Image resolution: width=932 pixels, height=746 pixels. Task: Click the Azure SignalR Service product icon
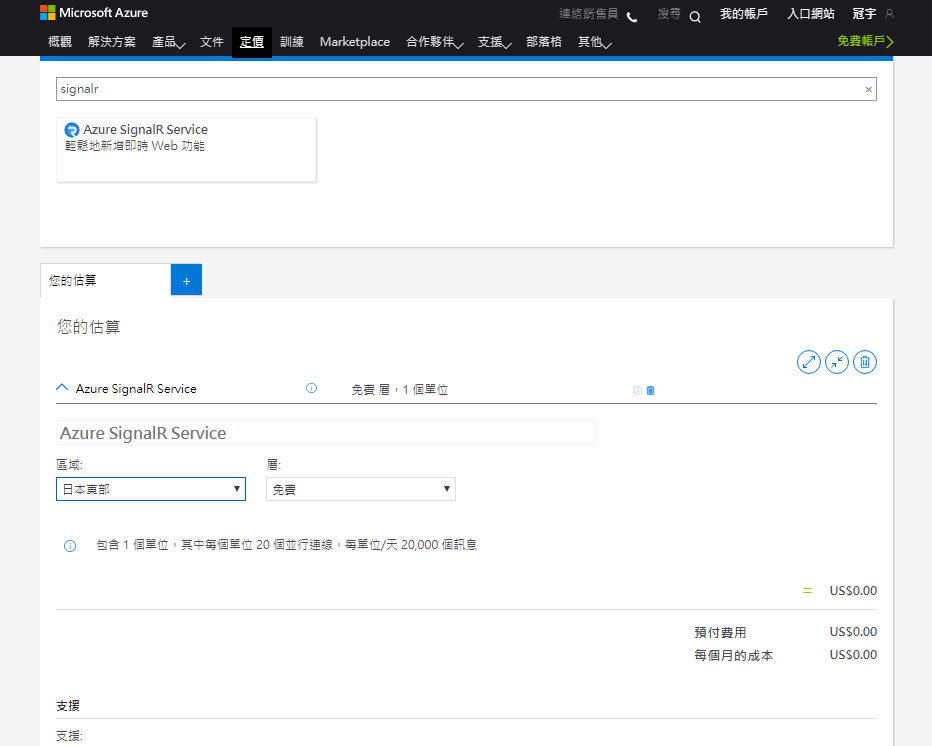pos(72,130)
